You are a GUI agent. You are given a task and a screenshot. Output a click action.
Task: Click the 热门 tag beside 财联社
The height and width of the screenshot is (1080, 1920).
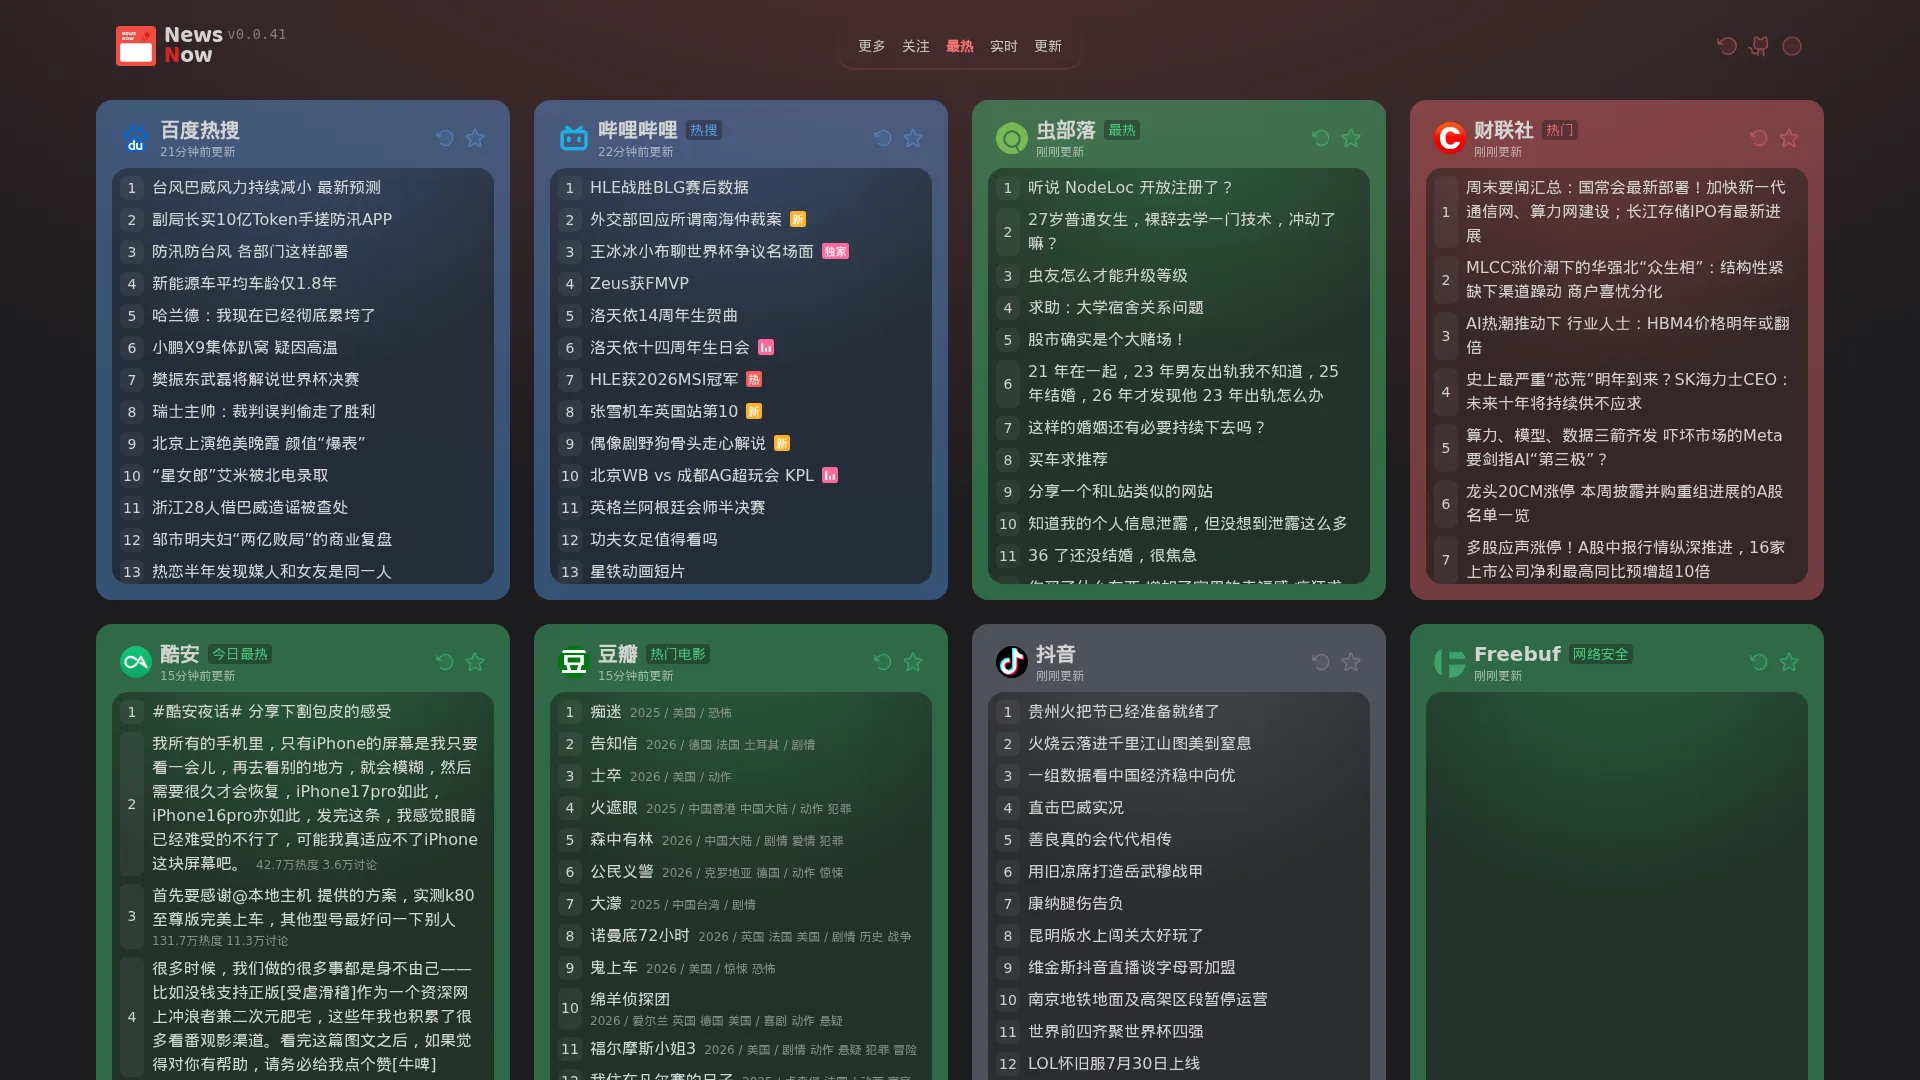click(1560, 130)
